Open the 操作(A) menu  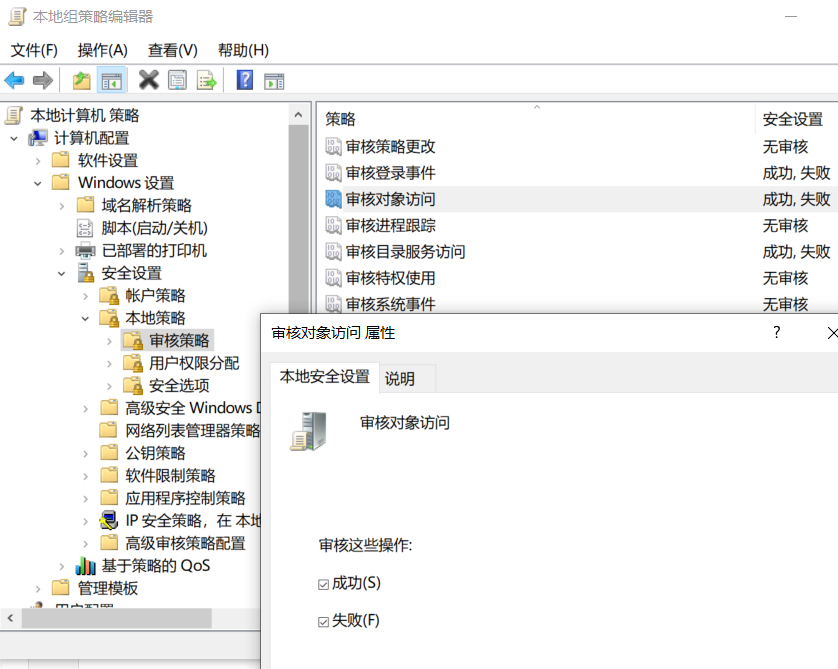pyautogui.click(x=103, y=50)
